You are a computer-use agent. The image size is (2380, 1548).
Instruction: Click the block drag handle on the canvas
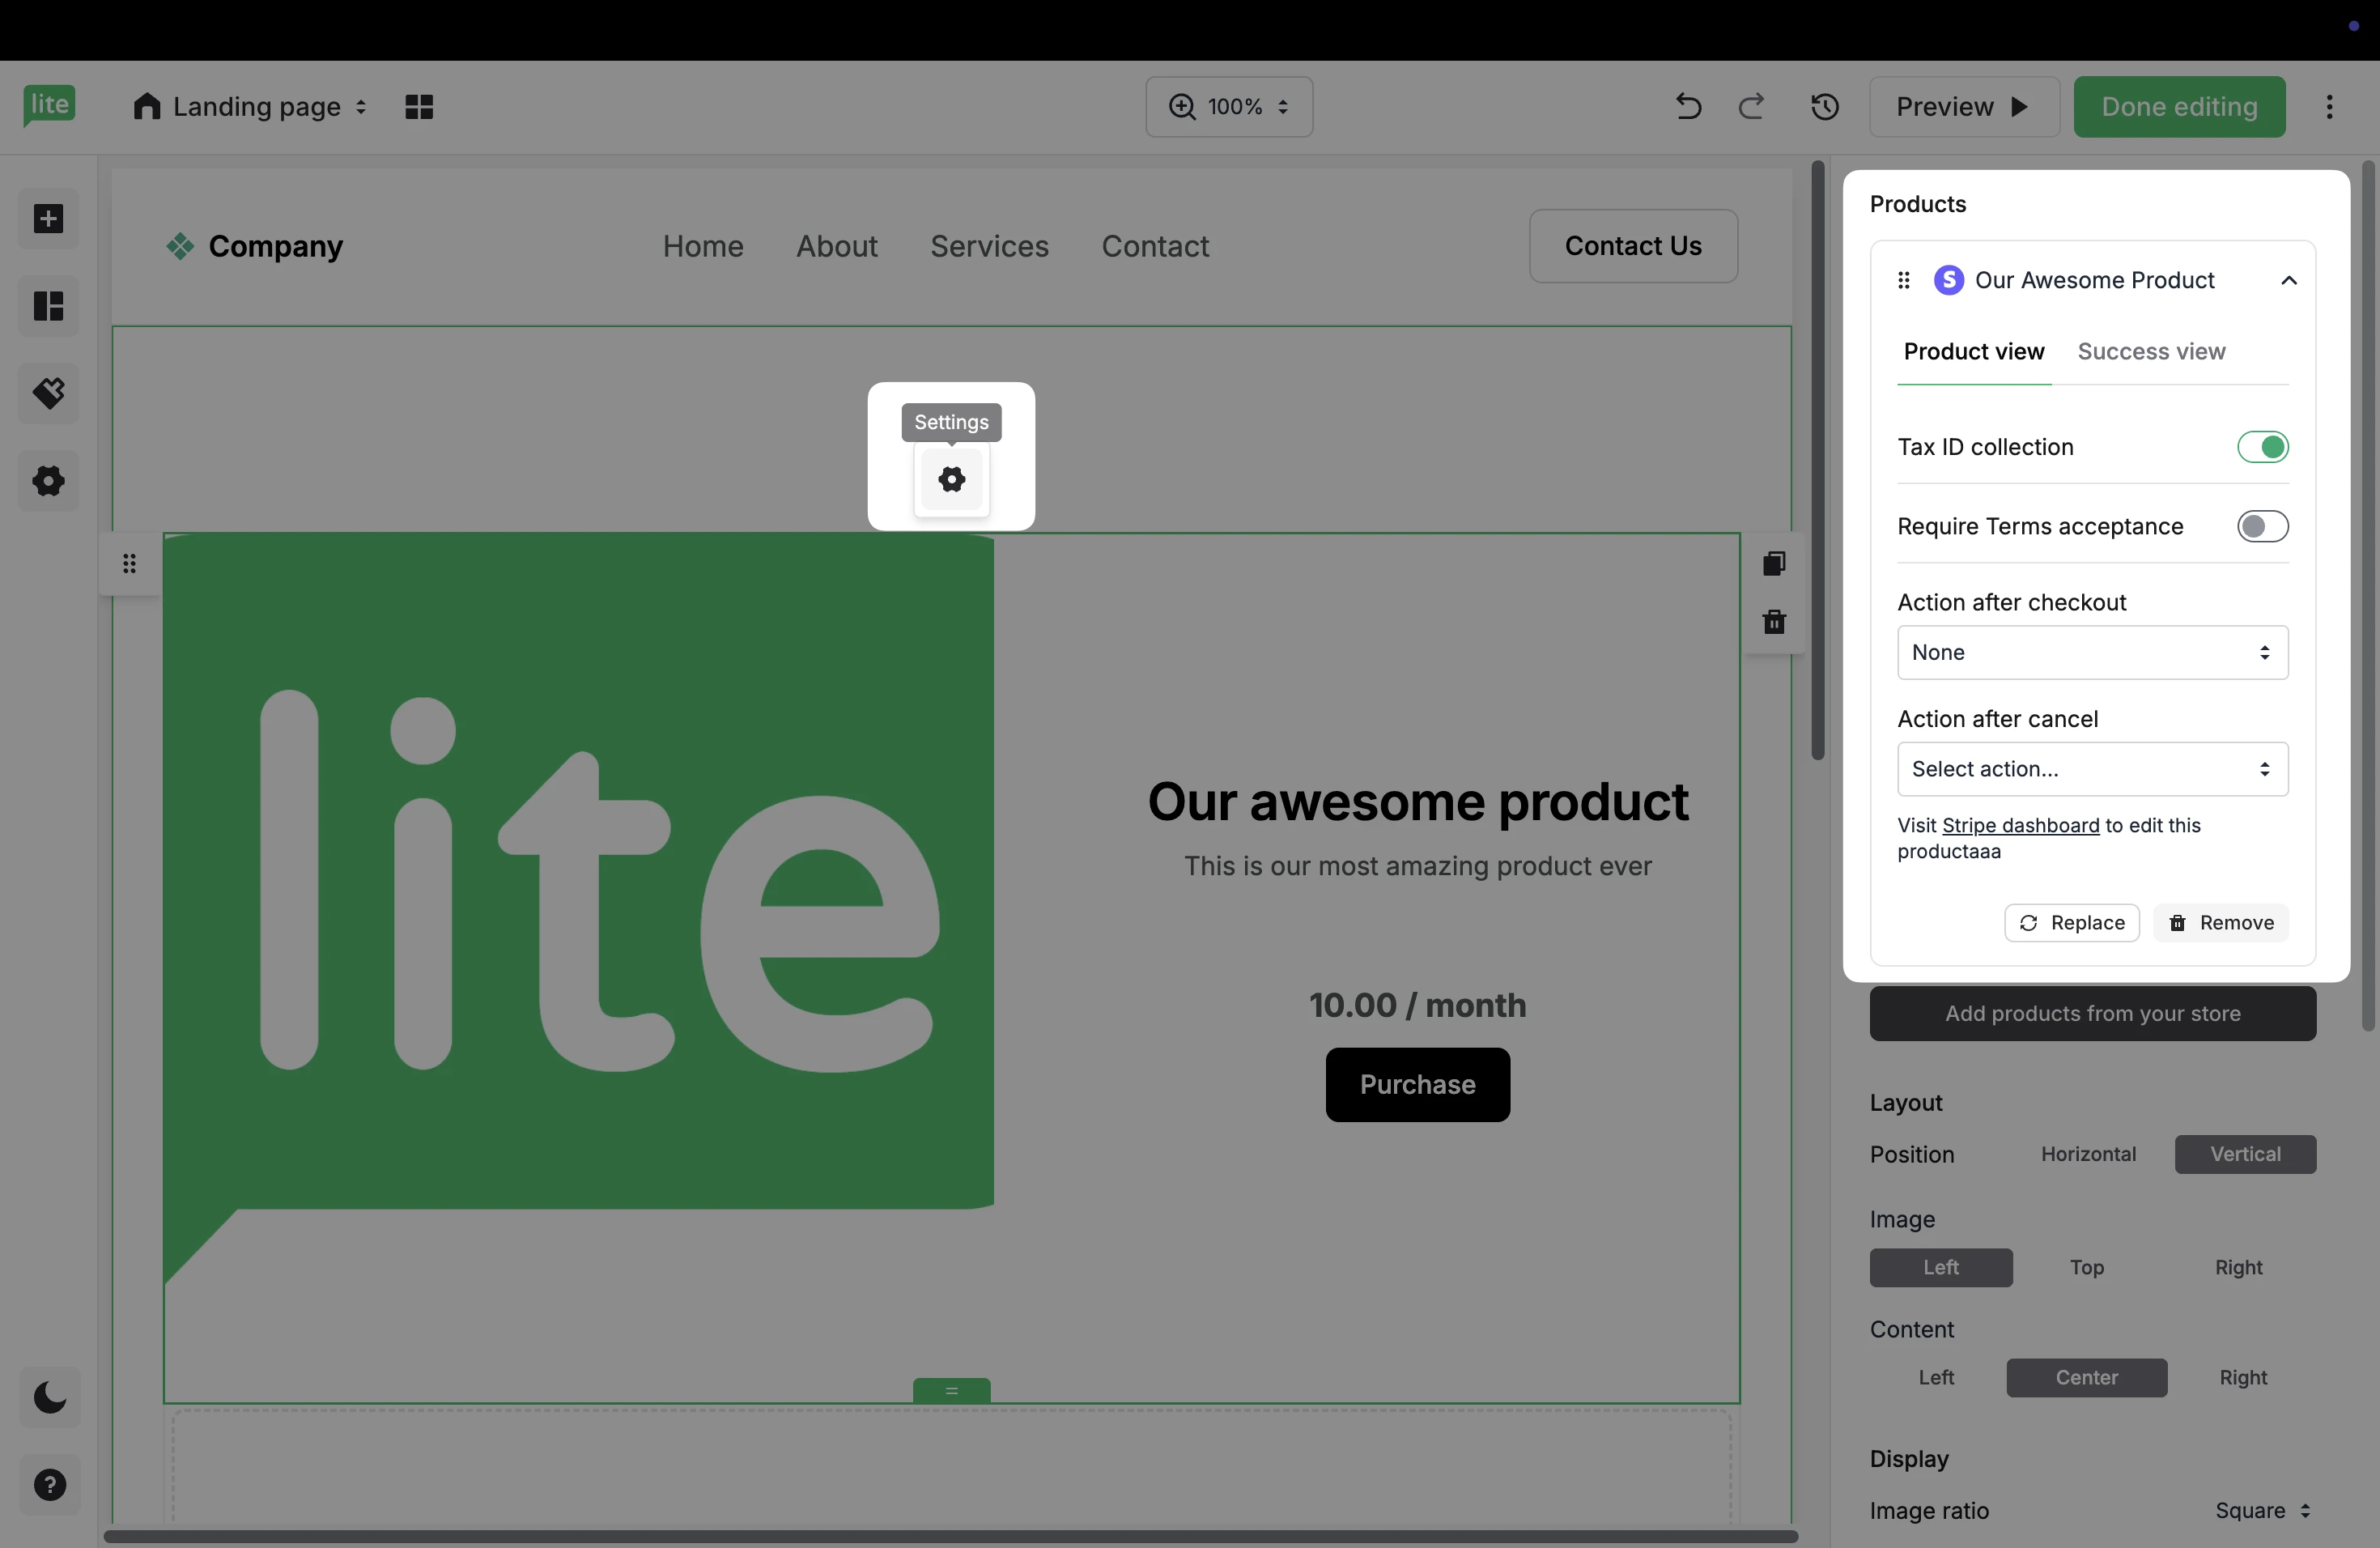tap(129, 564)
